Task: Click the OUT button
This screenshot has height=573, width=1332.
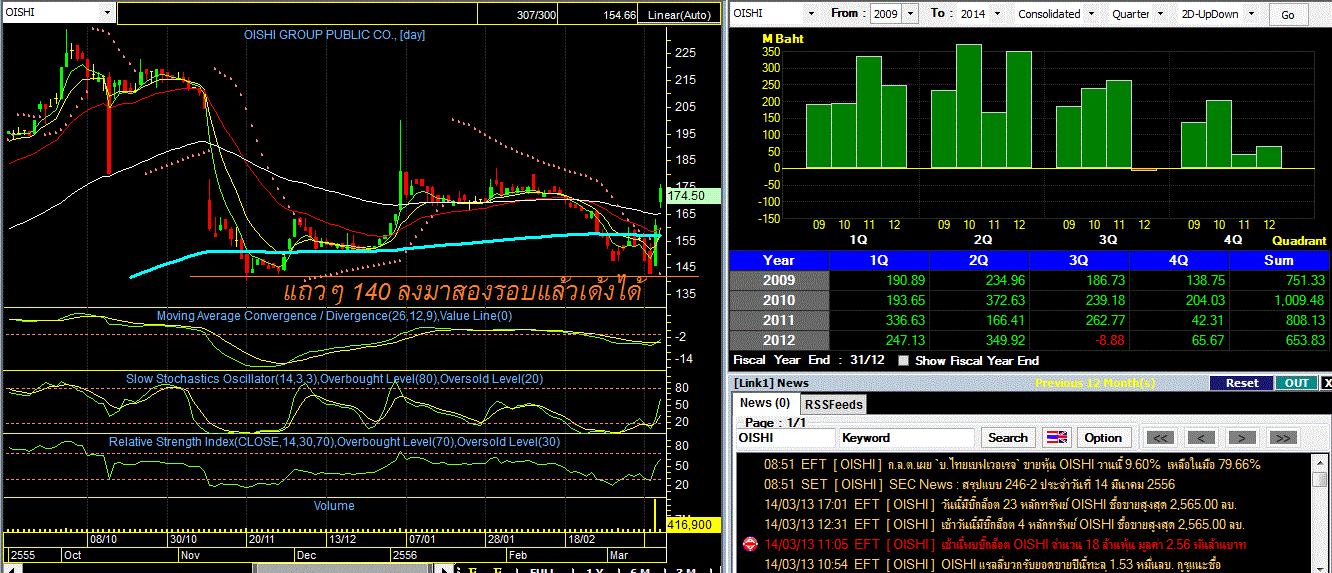Action: pyautogui.click(x=1296, y=383)
